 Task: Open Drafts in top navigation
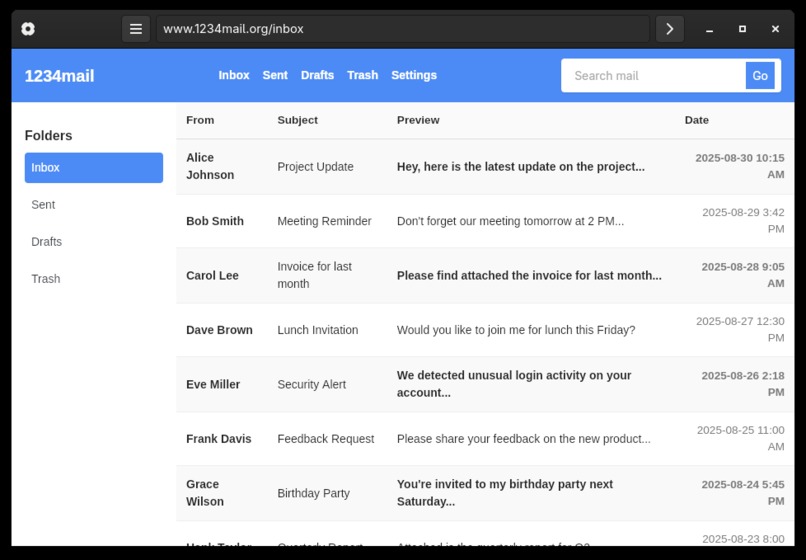point(317,75)
